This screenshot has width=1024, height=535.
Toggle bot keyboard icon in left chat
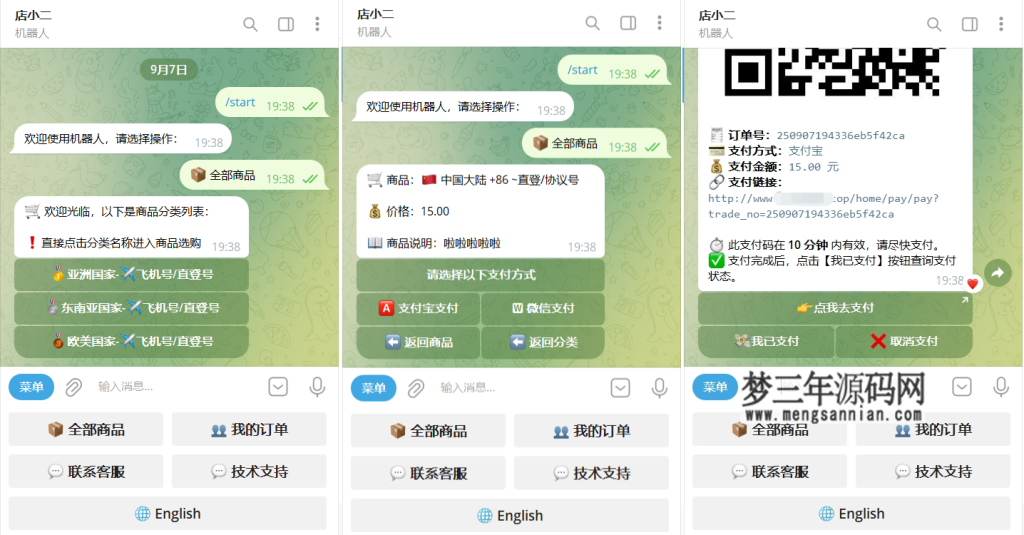tap(278, 387)
